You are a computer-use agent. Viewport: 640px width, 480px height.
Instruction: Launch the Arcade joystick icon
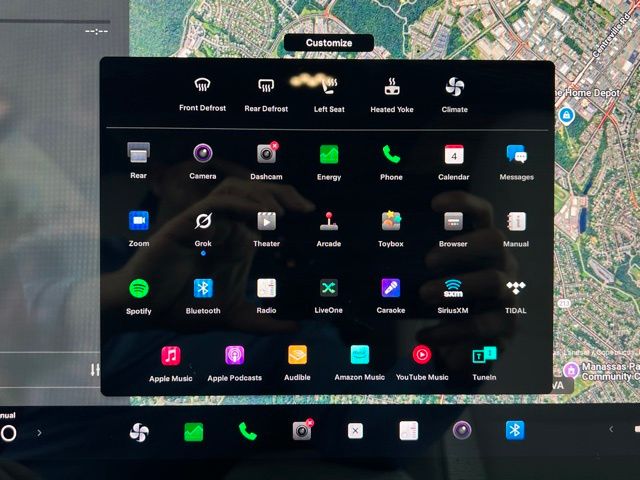tap(329, 222)
